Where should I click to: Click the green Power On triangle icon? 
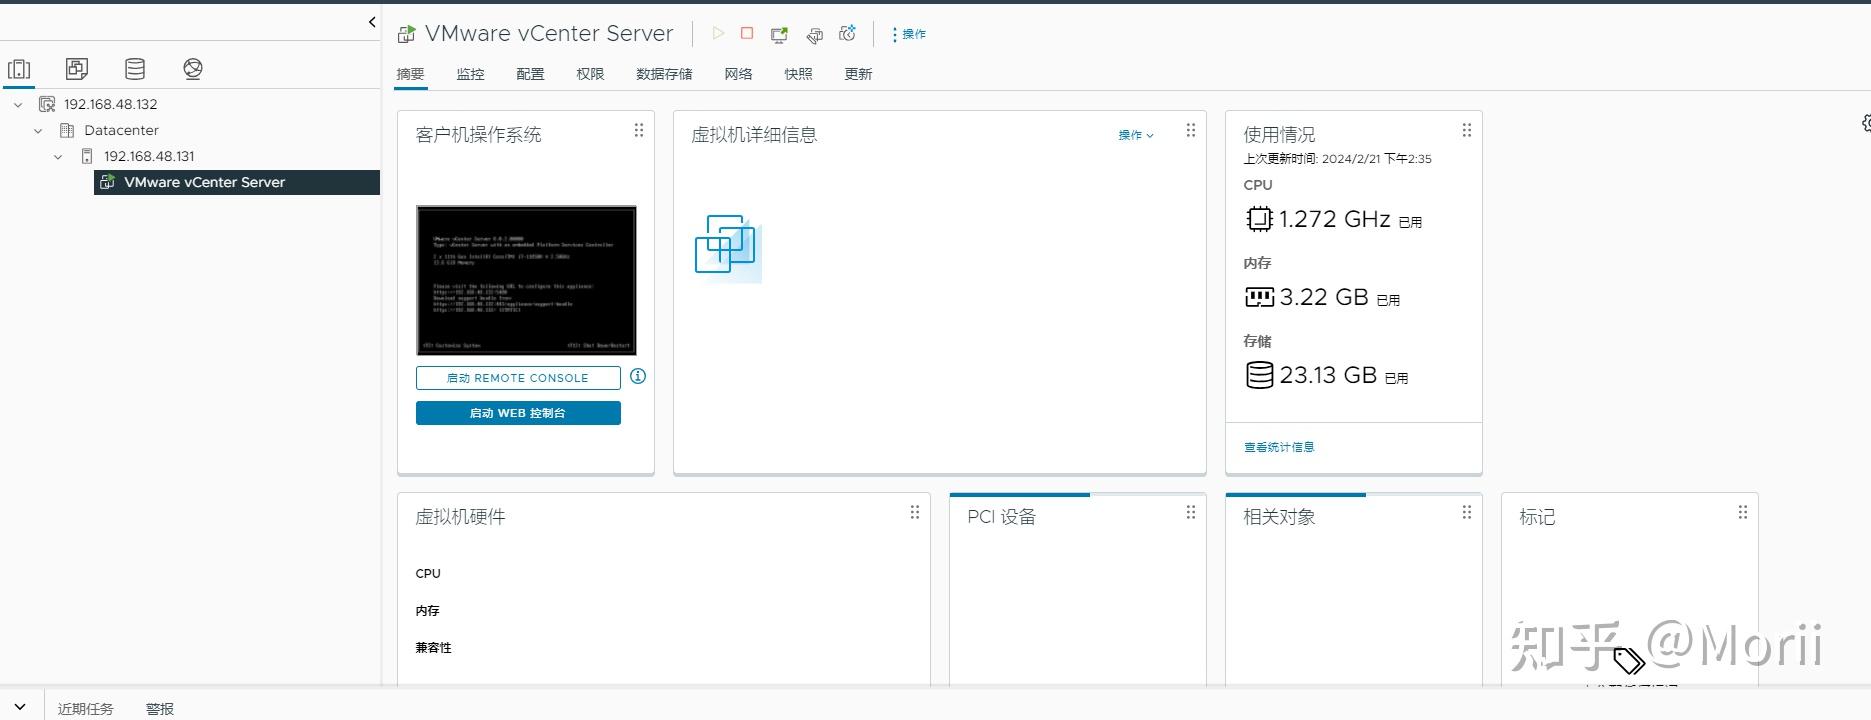pos(718,34)
